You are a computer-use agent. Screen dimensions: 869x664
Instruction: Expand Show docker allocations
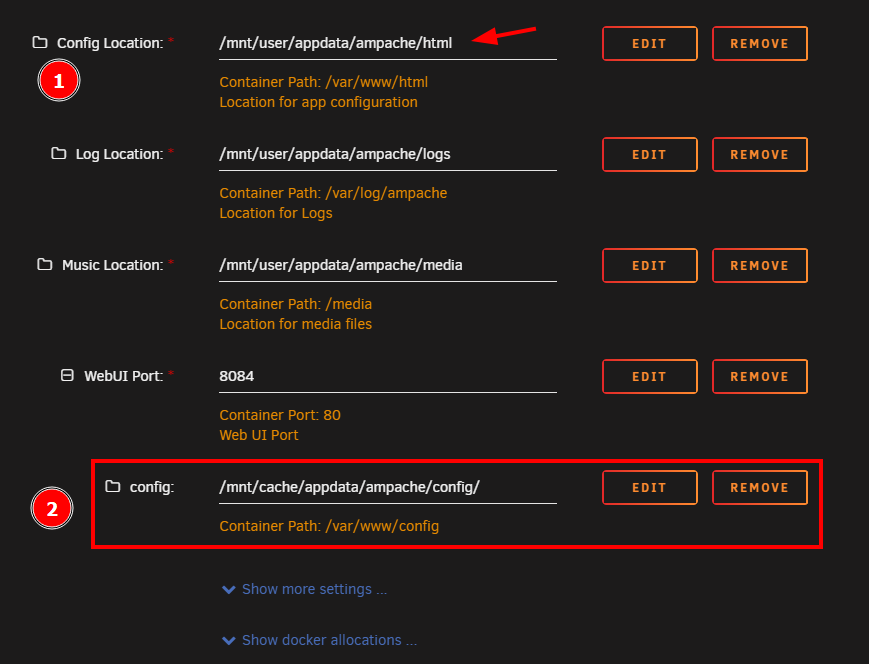pos(319,640)
